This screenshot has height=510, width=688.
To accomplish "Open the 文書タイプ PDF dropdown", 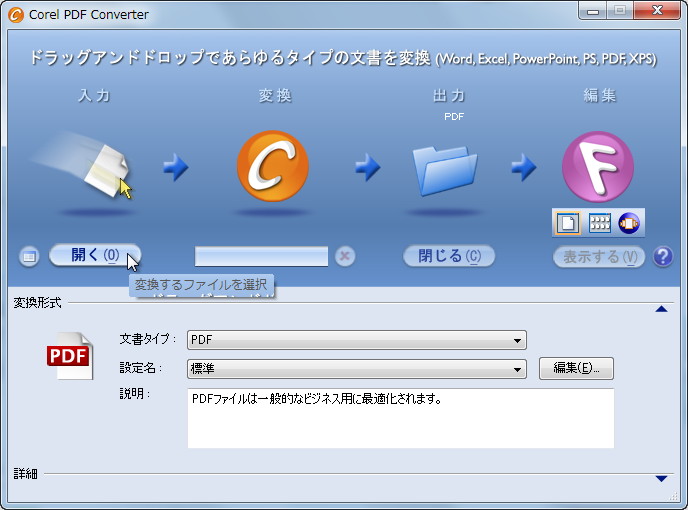I will 357,340.
